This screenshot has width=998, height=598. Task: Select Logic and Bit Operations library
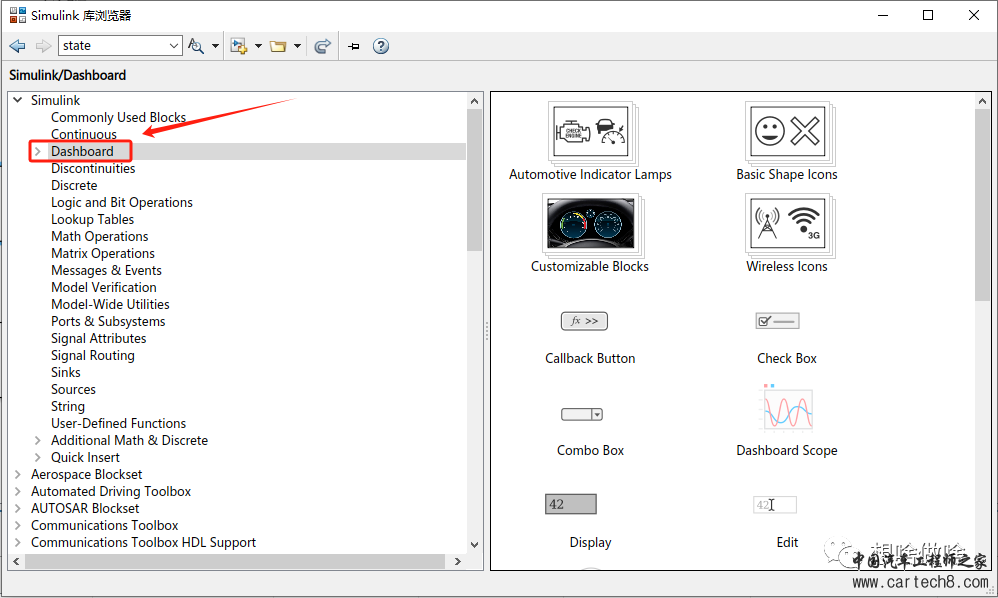coord(122,202)
